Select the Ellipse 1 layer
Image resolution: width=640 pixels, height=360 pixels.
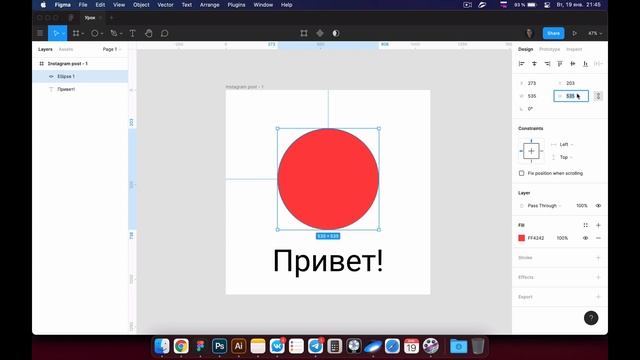(x=80, y=76)
